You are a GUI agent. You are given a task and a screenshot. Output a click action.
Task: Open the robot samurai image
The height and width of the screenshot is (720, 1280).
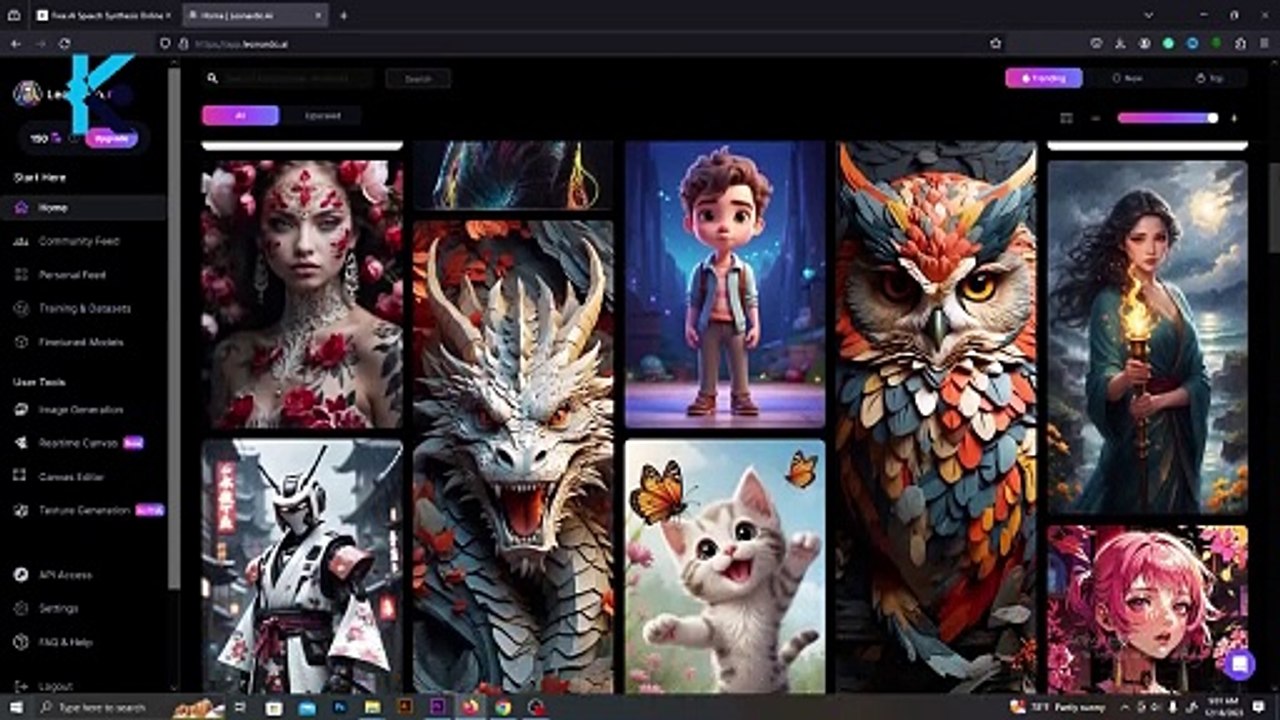(302, 566)
